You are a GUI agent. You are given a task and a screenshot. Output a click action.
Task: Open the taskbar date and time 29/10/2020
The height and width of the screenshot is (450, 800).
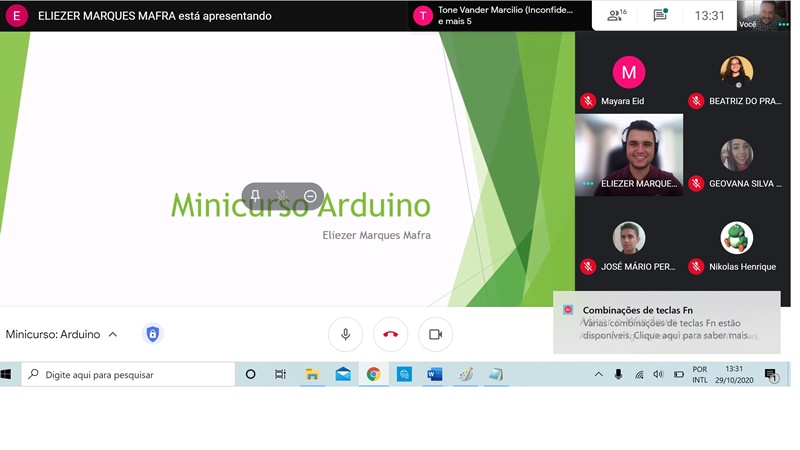tap(734, 374)
